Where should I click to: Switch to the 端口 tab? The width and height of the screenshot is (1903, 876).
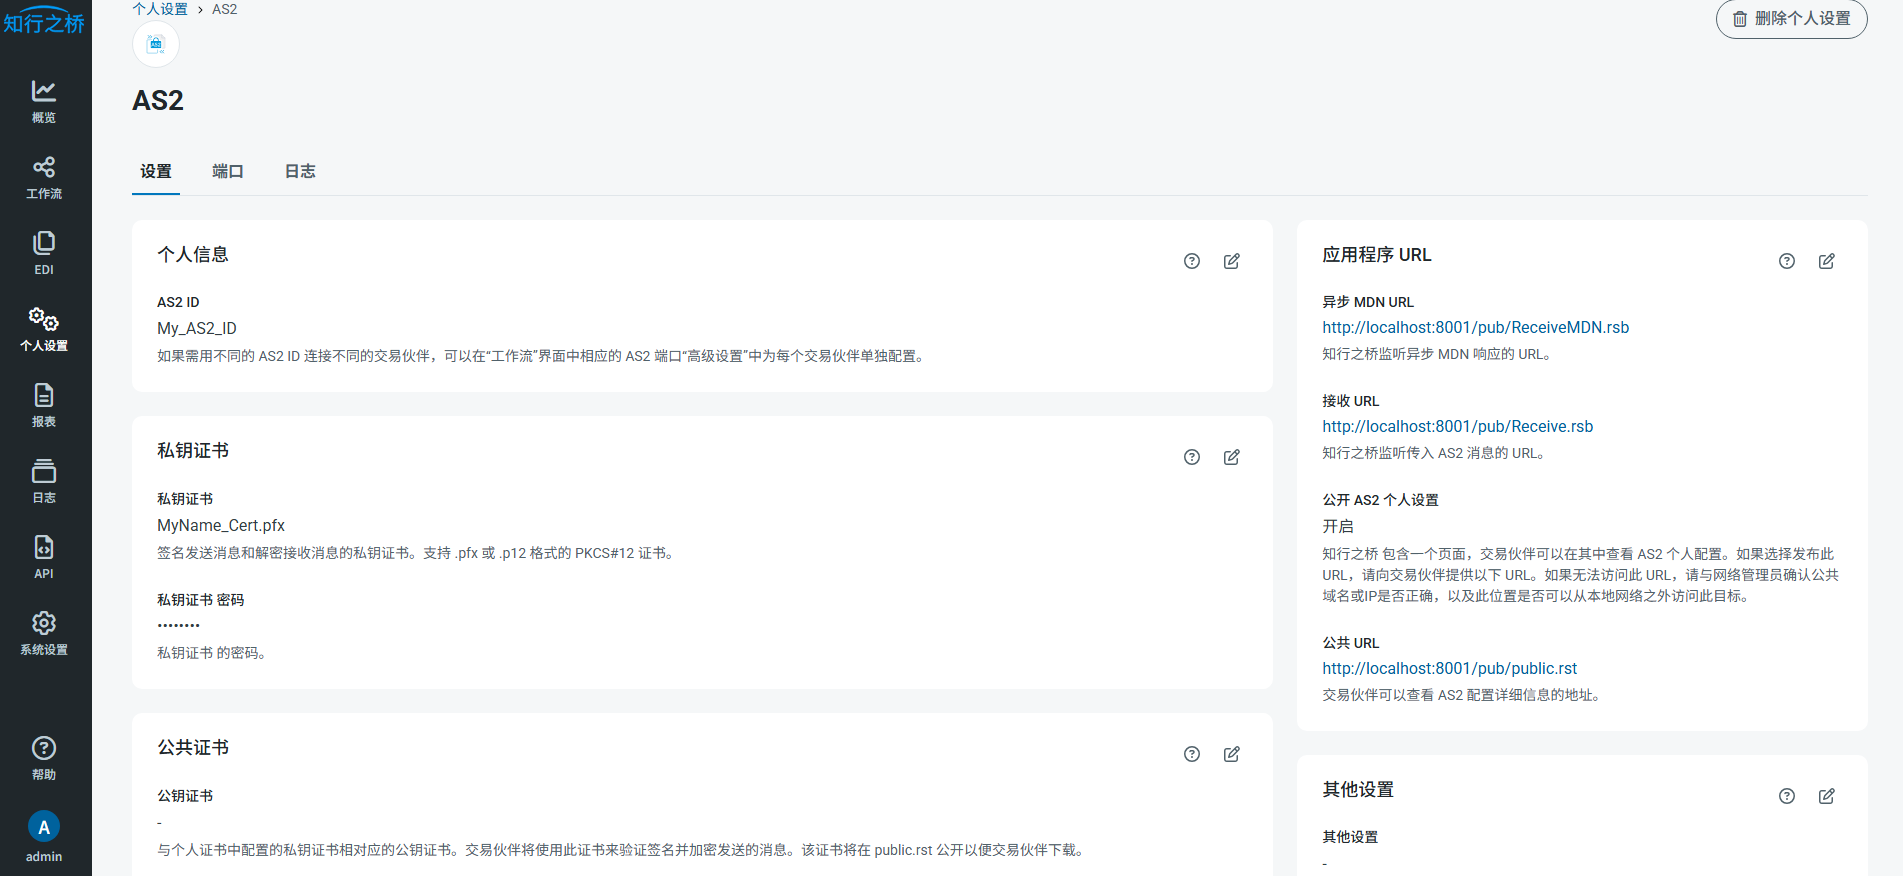pos(228,171)
